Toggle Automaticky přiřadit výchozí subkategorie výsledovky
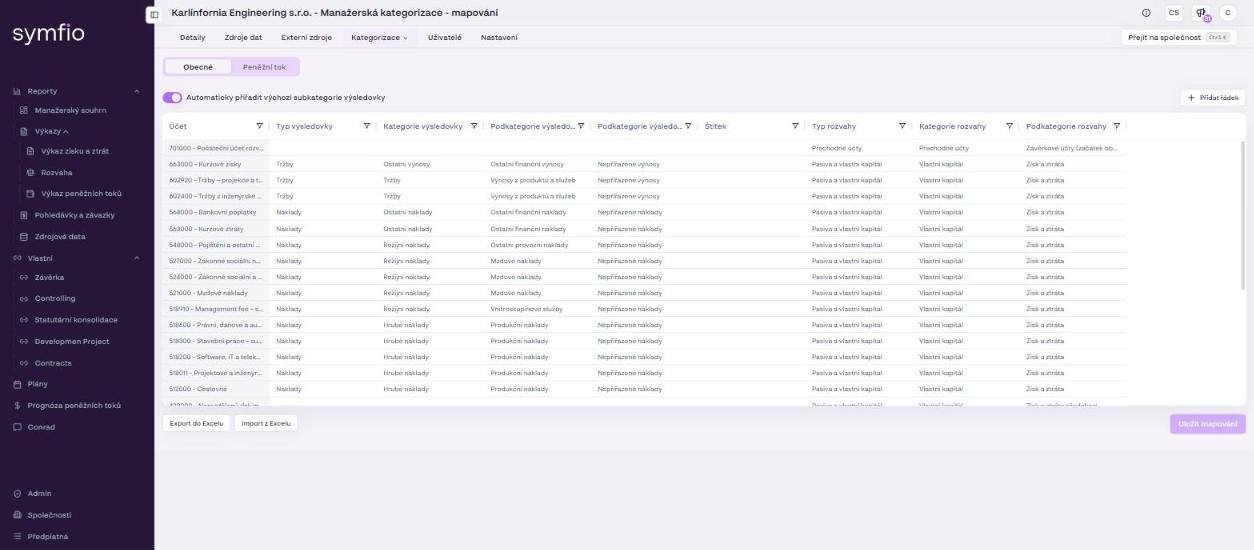The height and width of the screenshot is (550, 1254). tap(172, 97)
